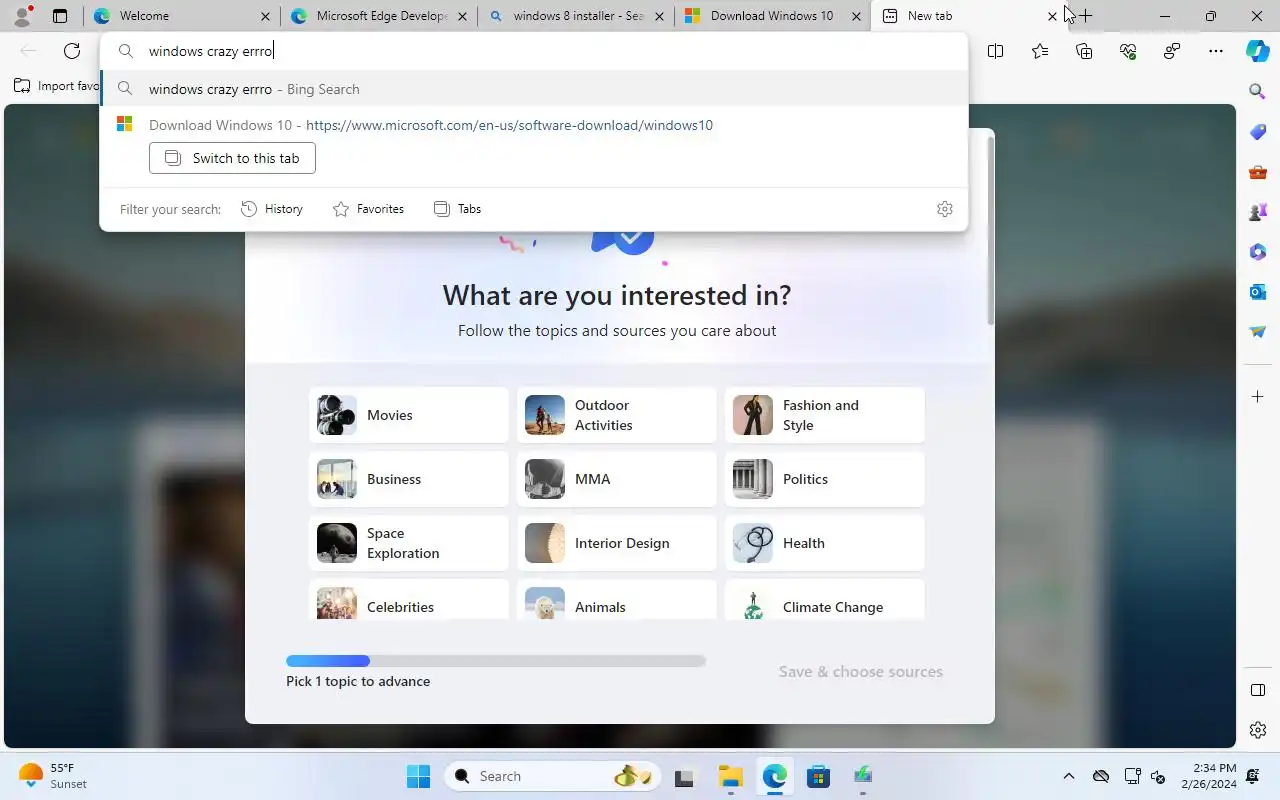
Task: Filter search by Tabs
Action: [x=457, y=209]
